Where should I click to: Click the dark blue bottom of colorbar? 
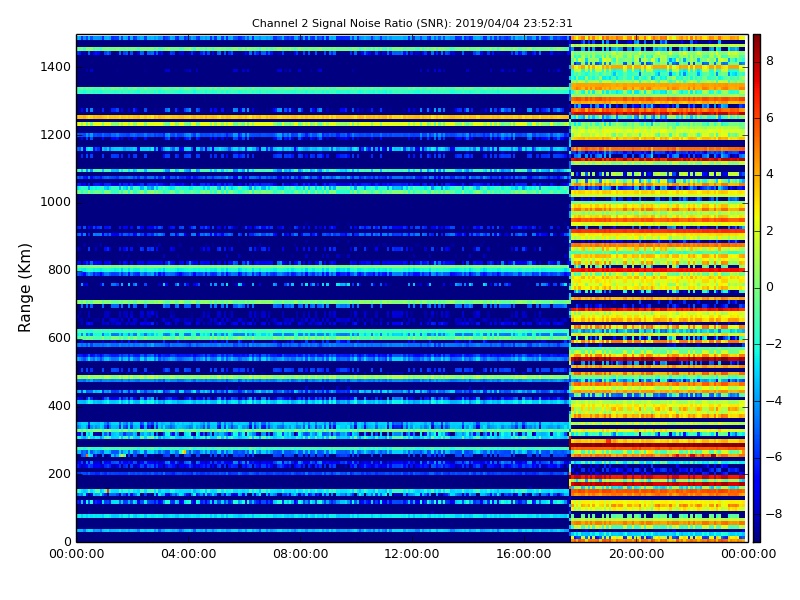pyautogui.click(x=757, y=531)
